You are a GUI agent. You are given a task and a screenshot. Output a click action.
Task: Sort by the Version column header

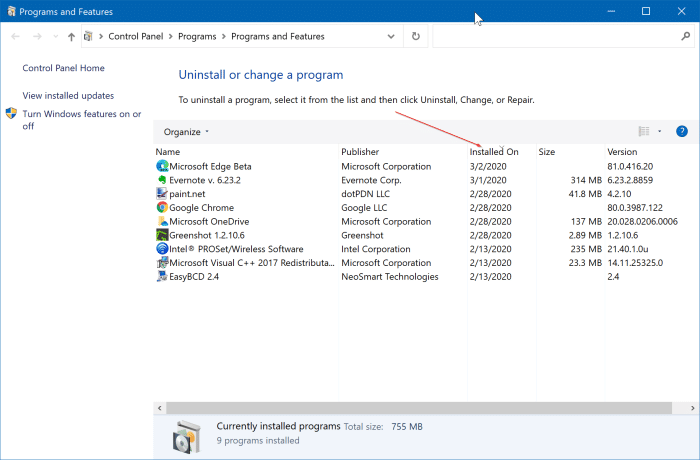tap(622, 152)
